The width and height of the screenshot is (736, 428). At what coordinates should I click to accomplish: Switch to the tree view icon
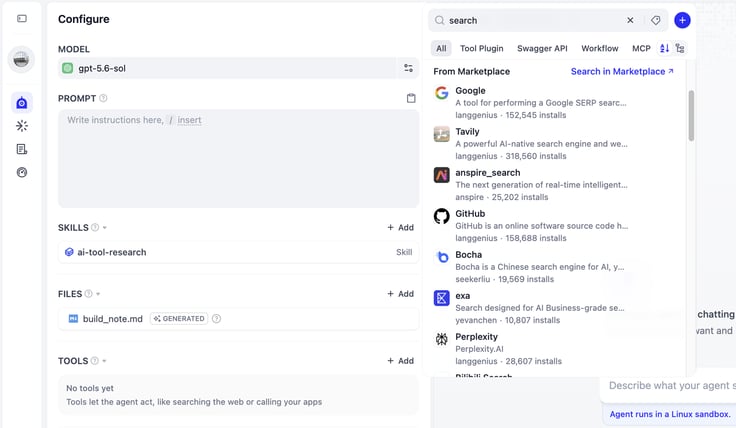680,48
